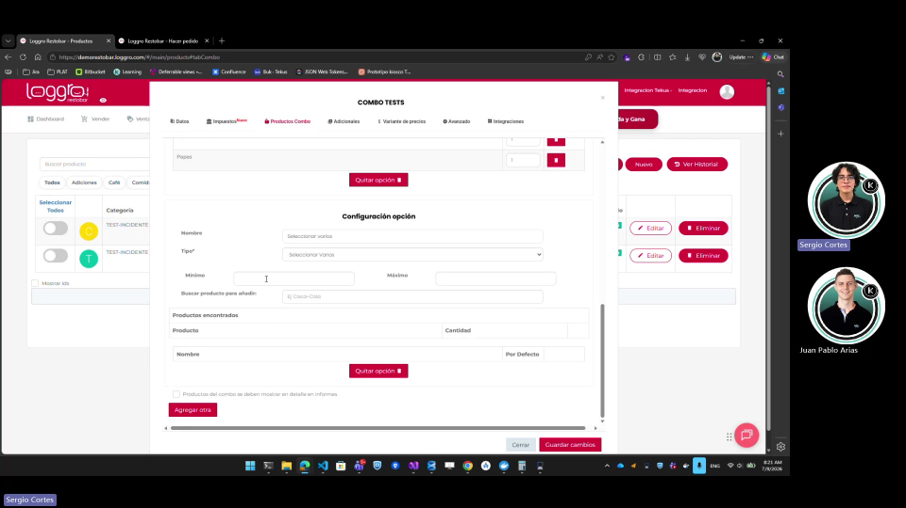Screen dimensions: 906x508
Task: Click the Cerrar button
Action: 521,444
